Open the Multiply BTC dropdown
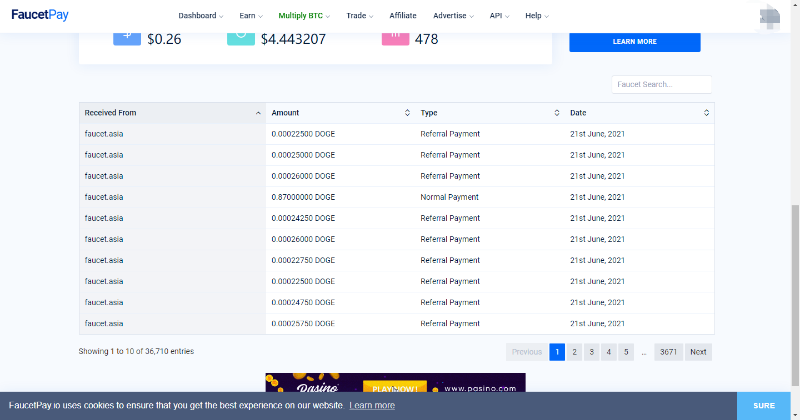The height and width of the screenshot is (420, 800). pyautogui.click(x=304, y=16)
